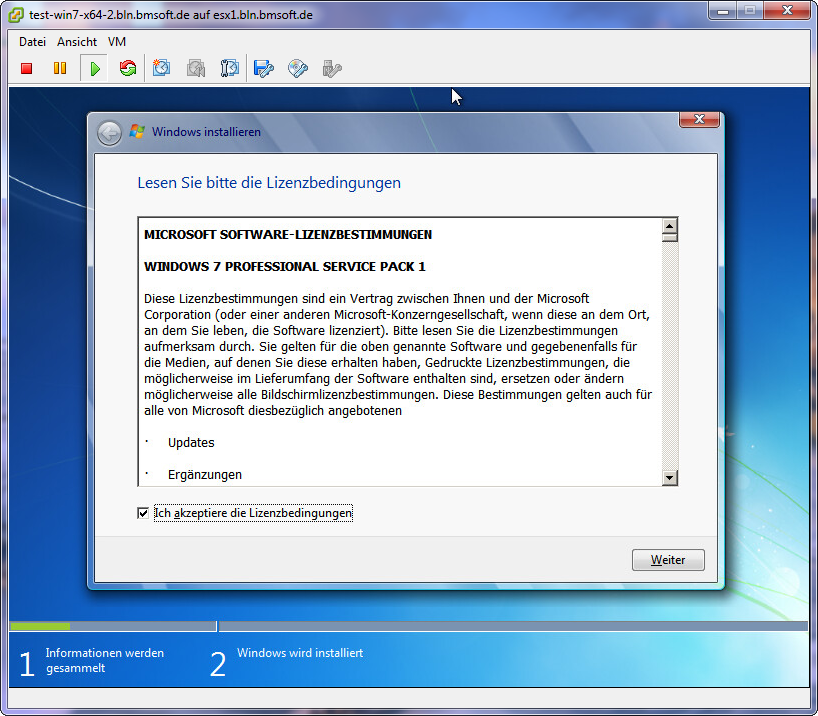Open the Ansicht menu
818x716 pixels.
point(77,42)
